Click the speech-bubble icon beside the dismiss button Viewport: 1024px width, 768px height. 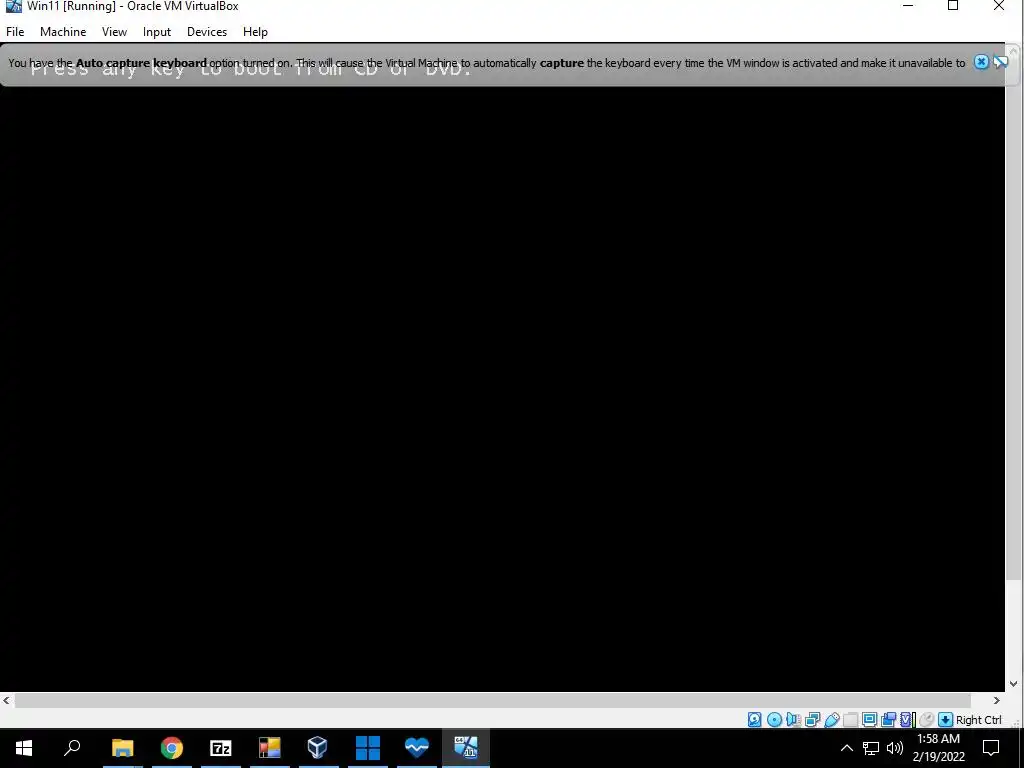tap(1000, 62)
